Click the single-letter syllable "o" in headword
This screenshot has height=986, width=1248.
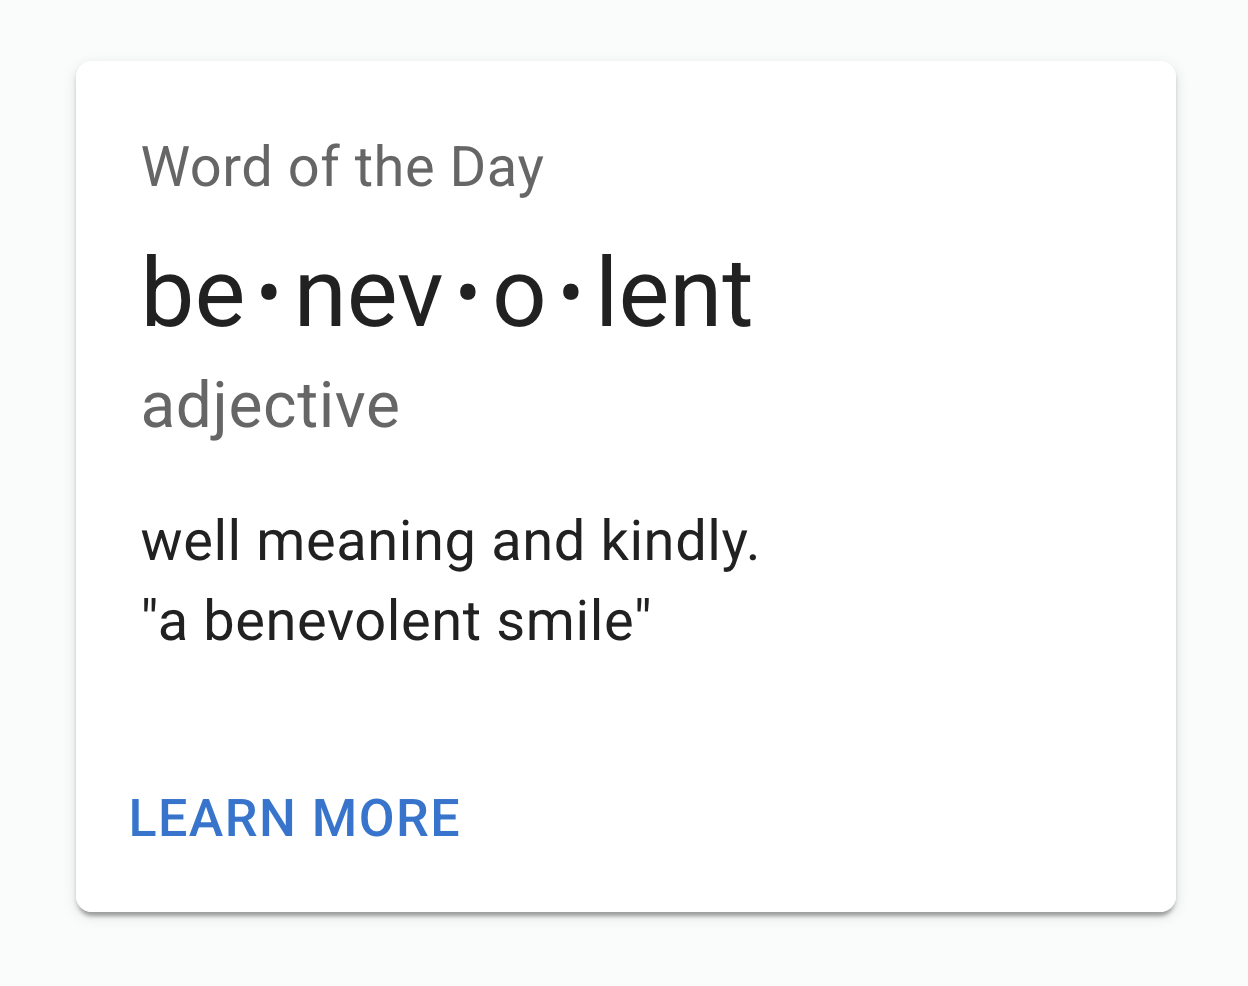pos(519,302)
